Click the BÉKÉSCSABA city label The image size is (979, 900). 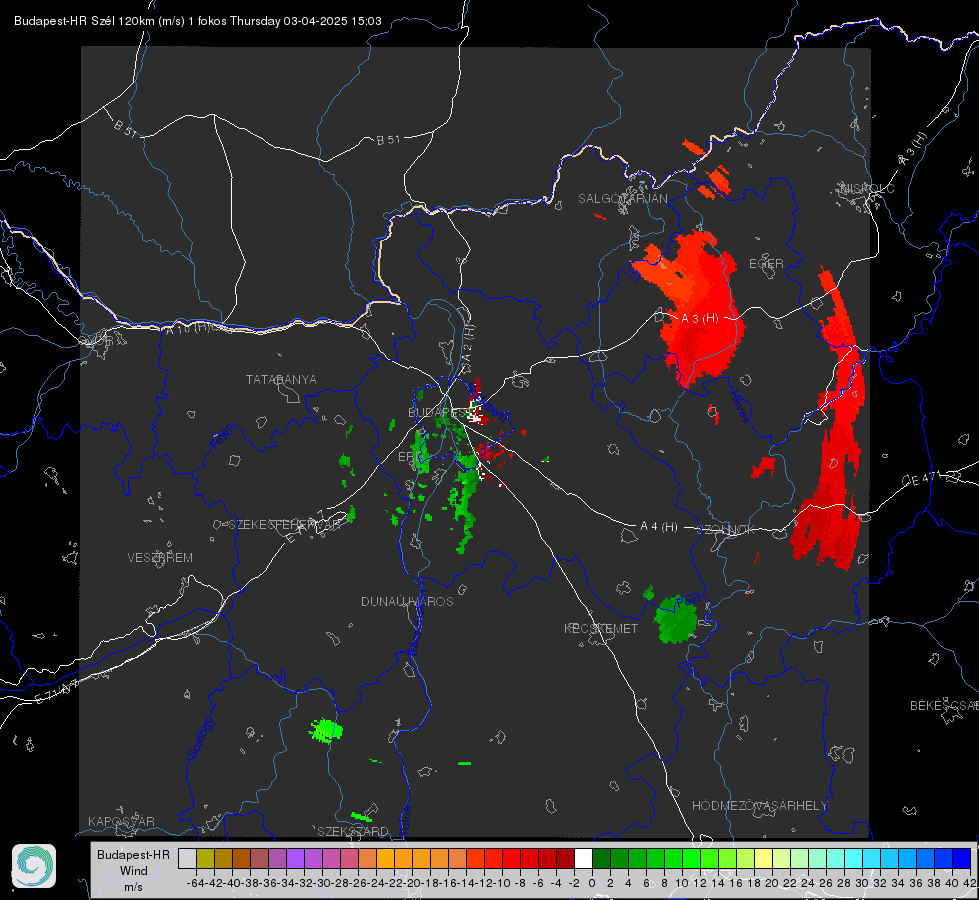point(944,706)
